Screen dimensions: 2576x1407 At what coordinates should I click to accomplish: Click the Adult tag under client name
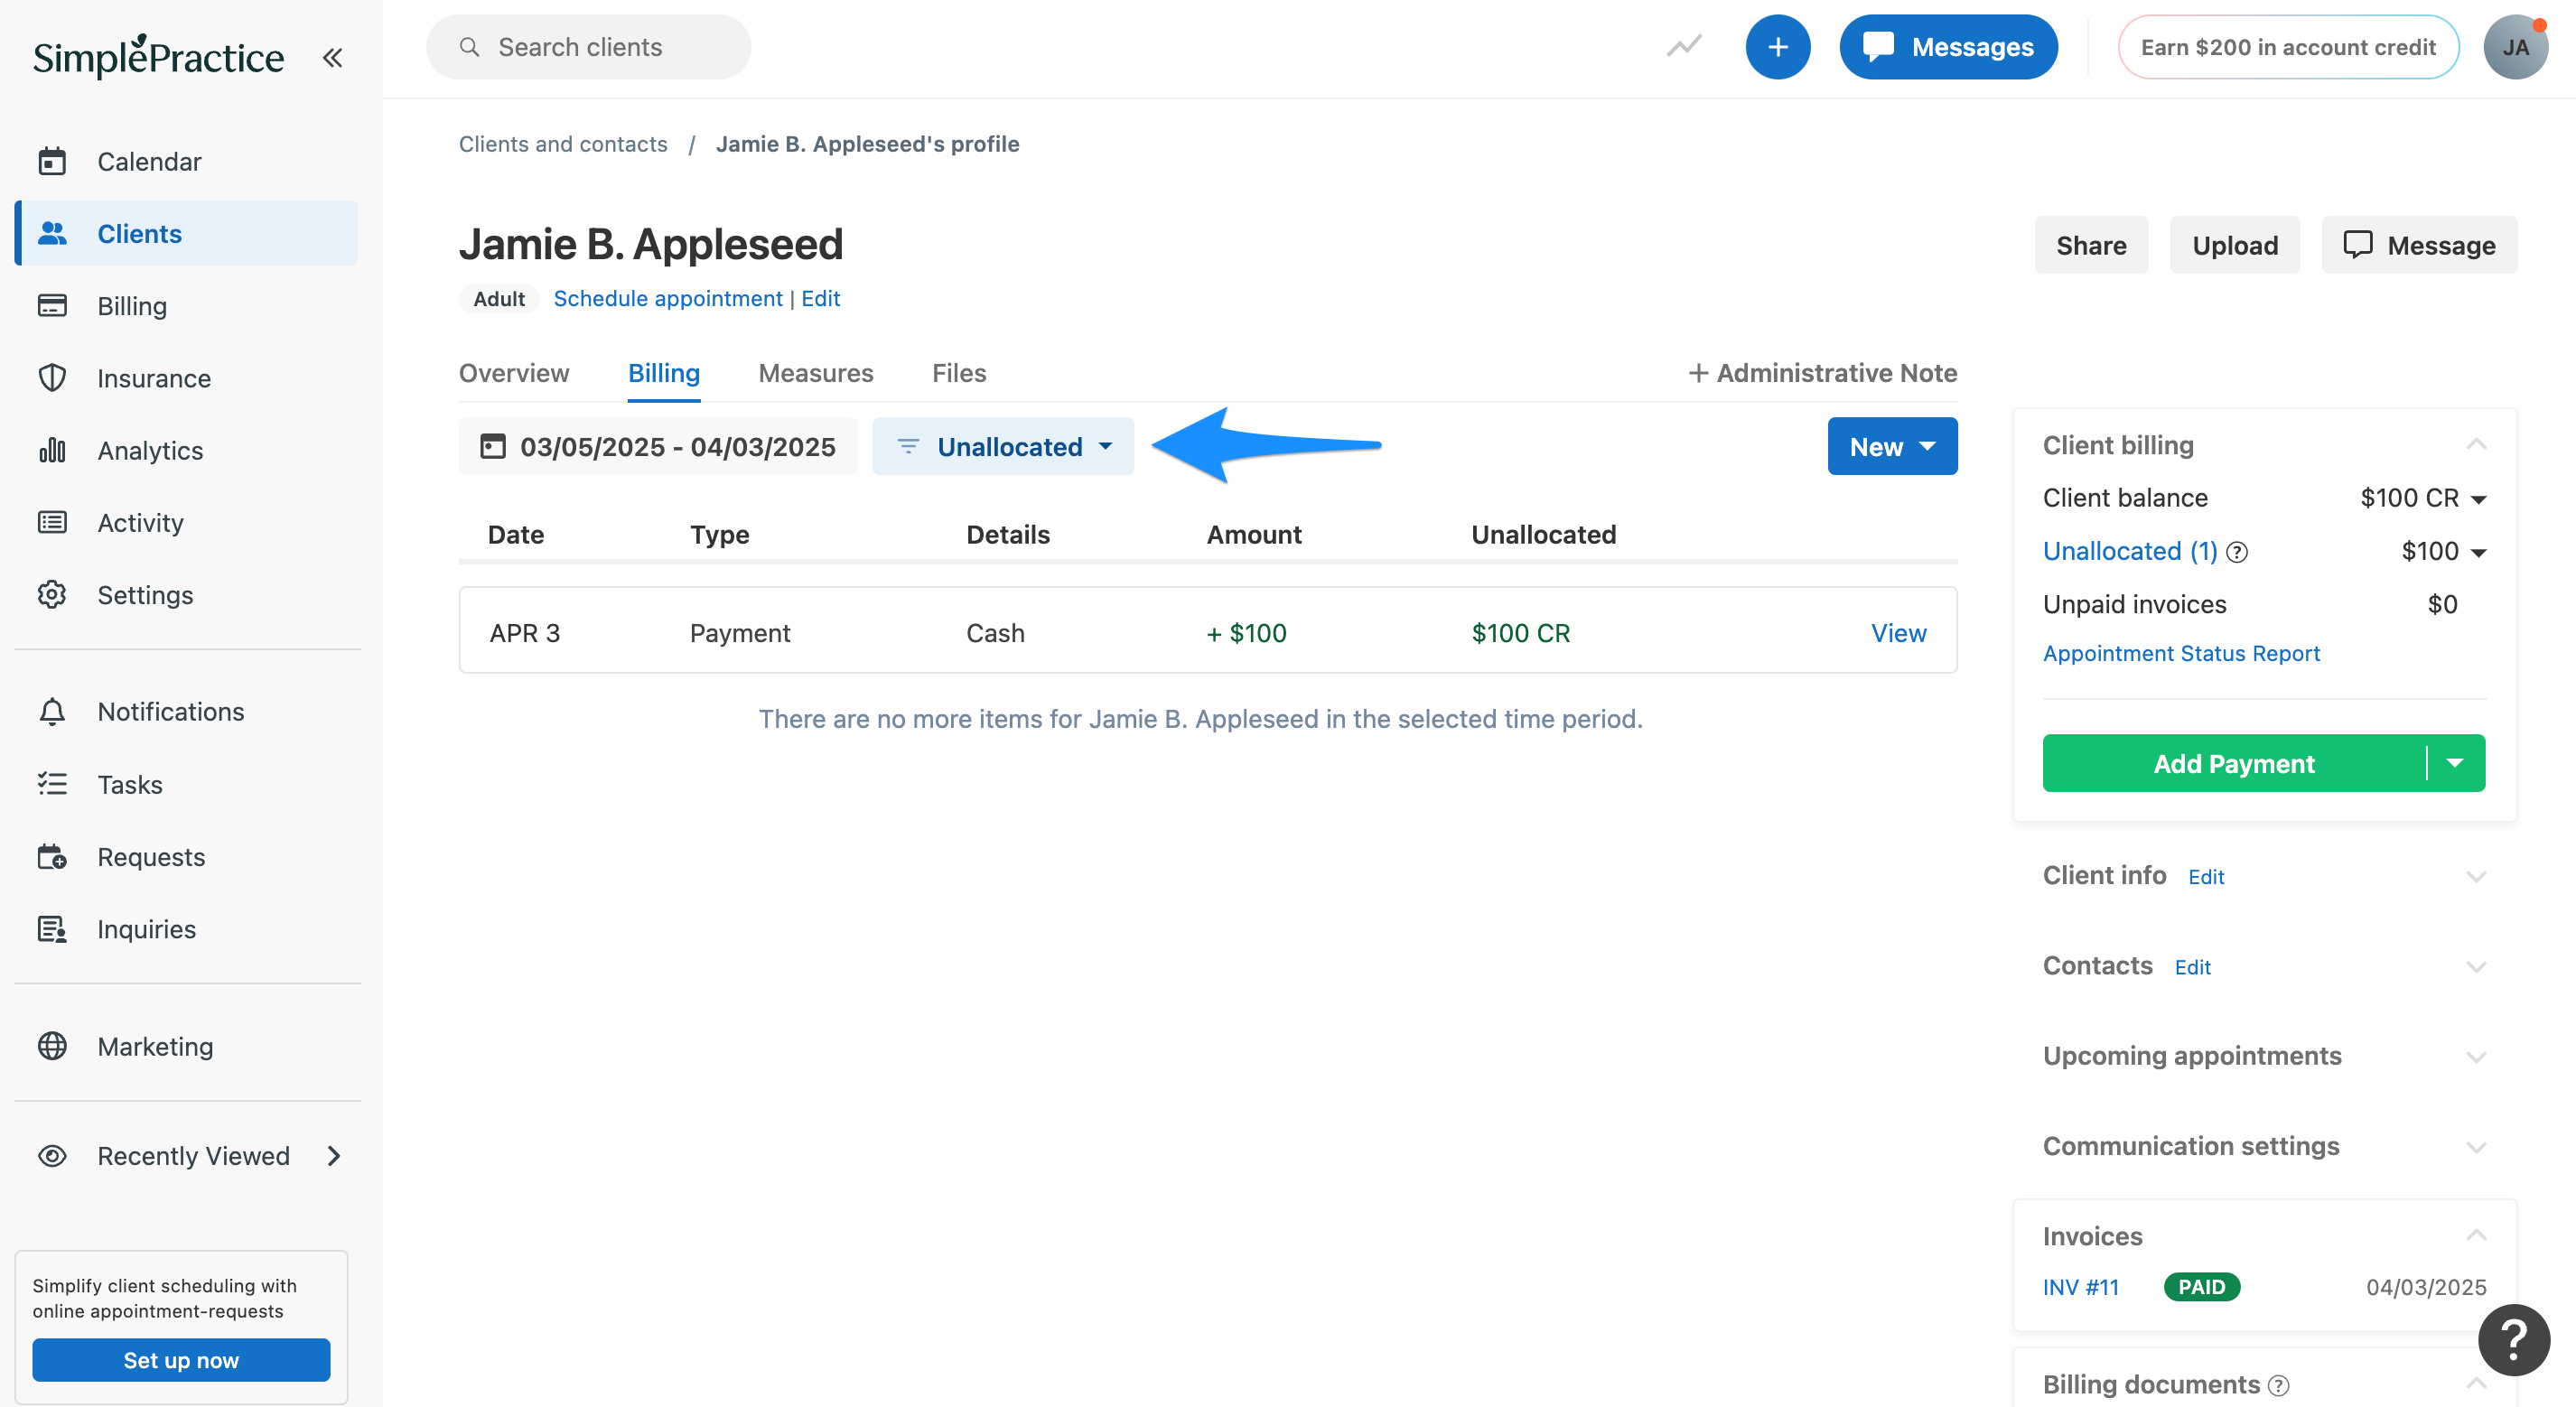[x=499, y=298]
